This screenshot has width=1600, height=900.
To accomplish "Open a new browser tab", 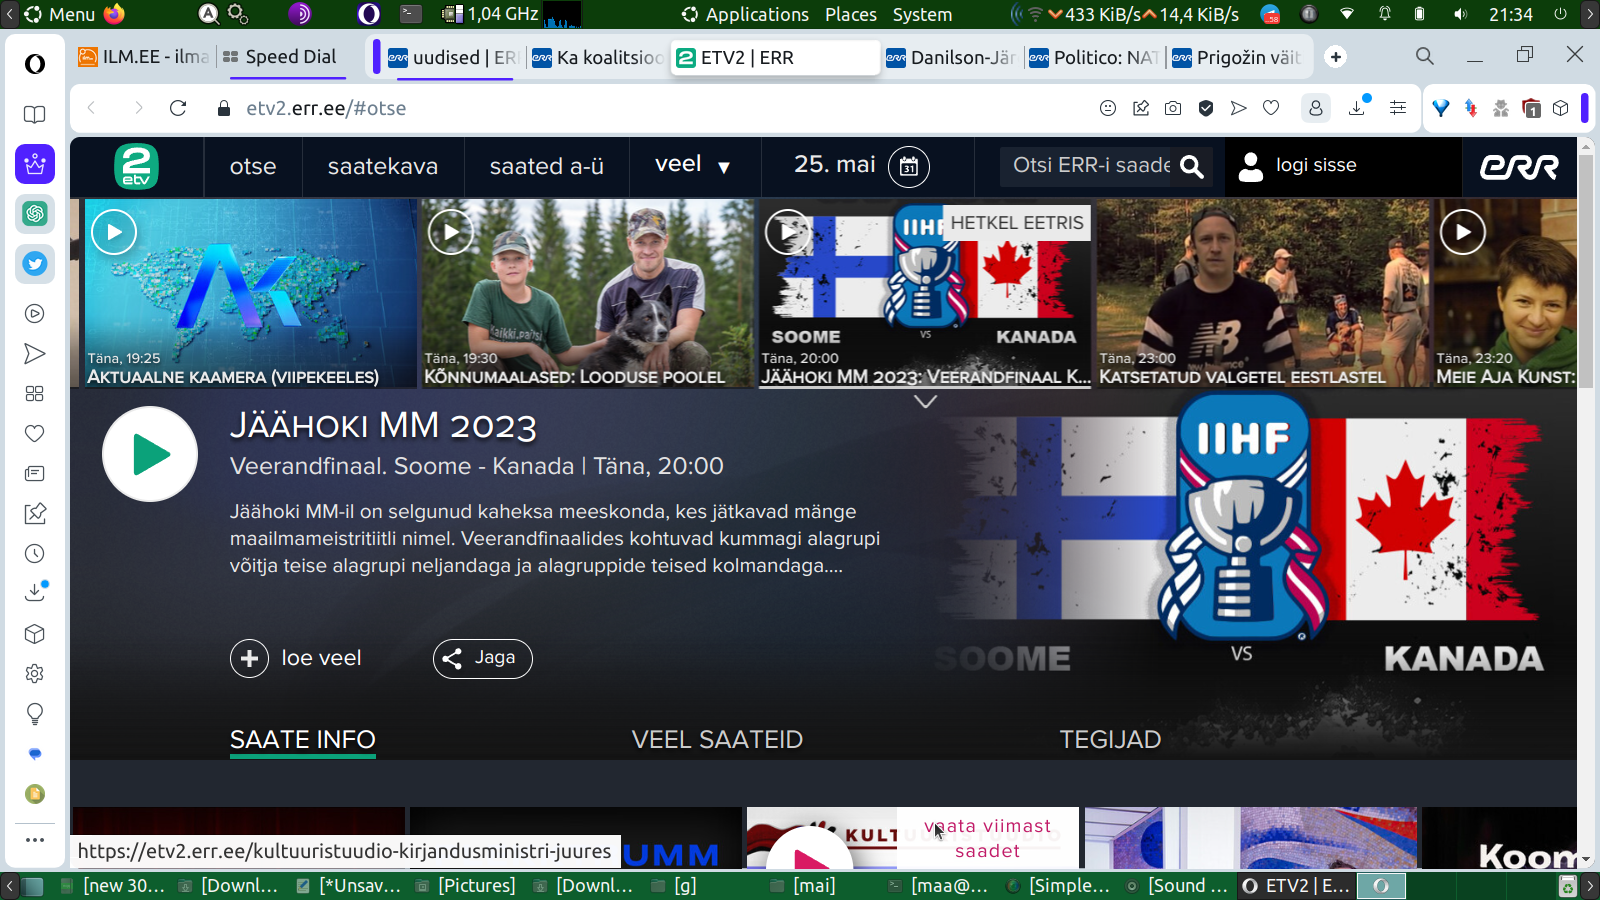I will click(x=1336, y=57).
